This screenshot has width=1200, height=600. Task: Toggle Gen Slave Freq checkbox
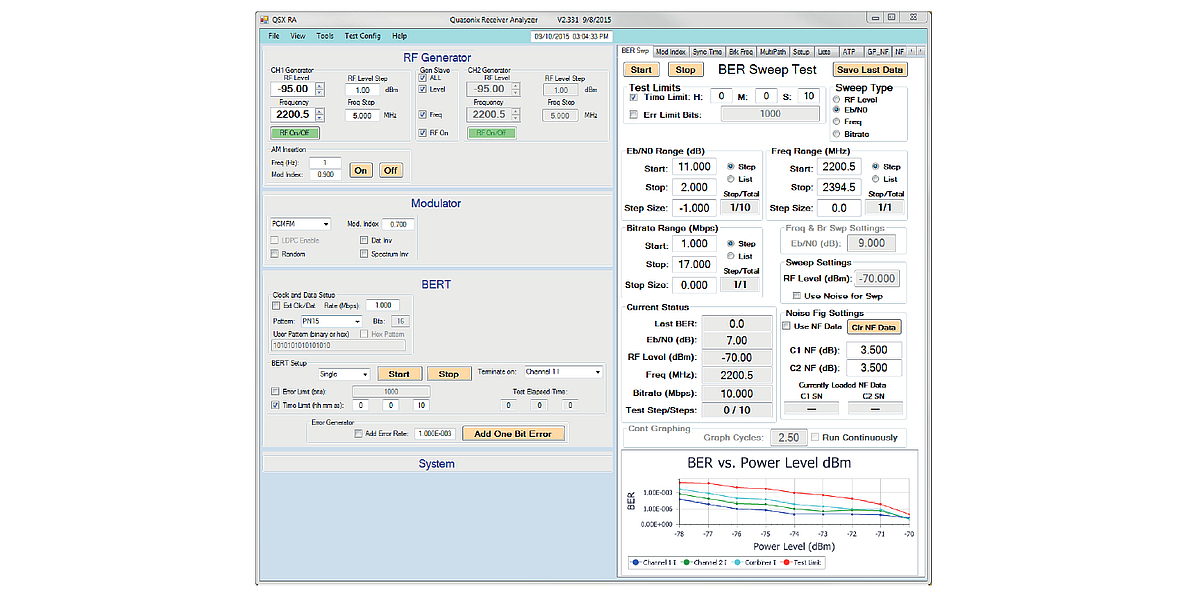pos(423,114)
